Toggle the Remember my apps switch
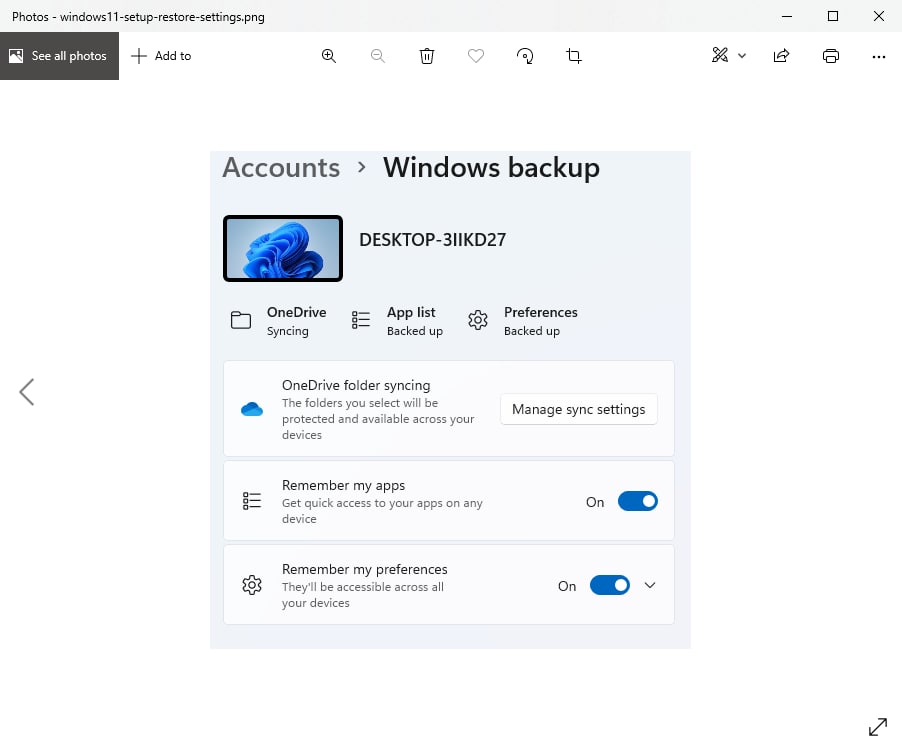 click(637, 501)
